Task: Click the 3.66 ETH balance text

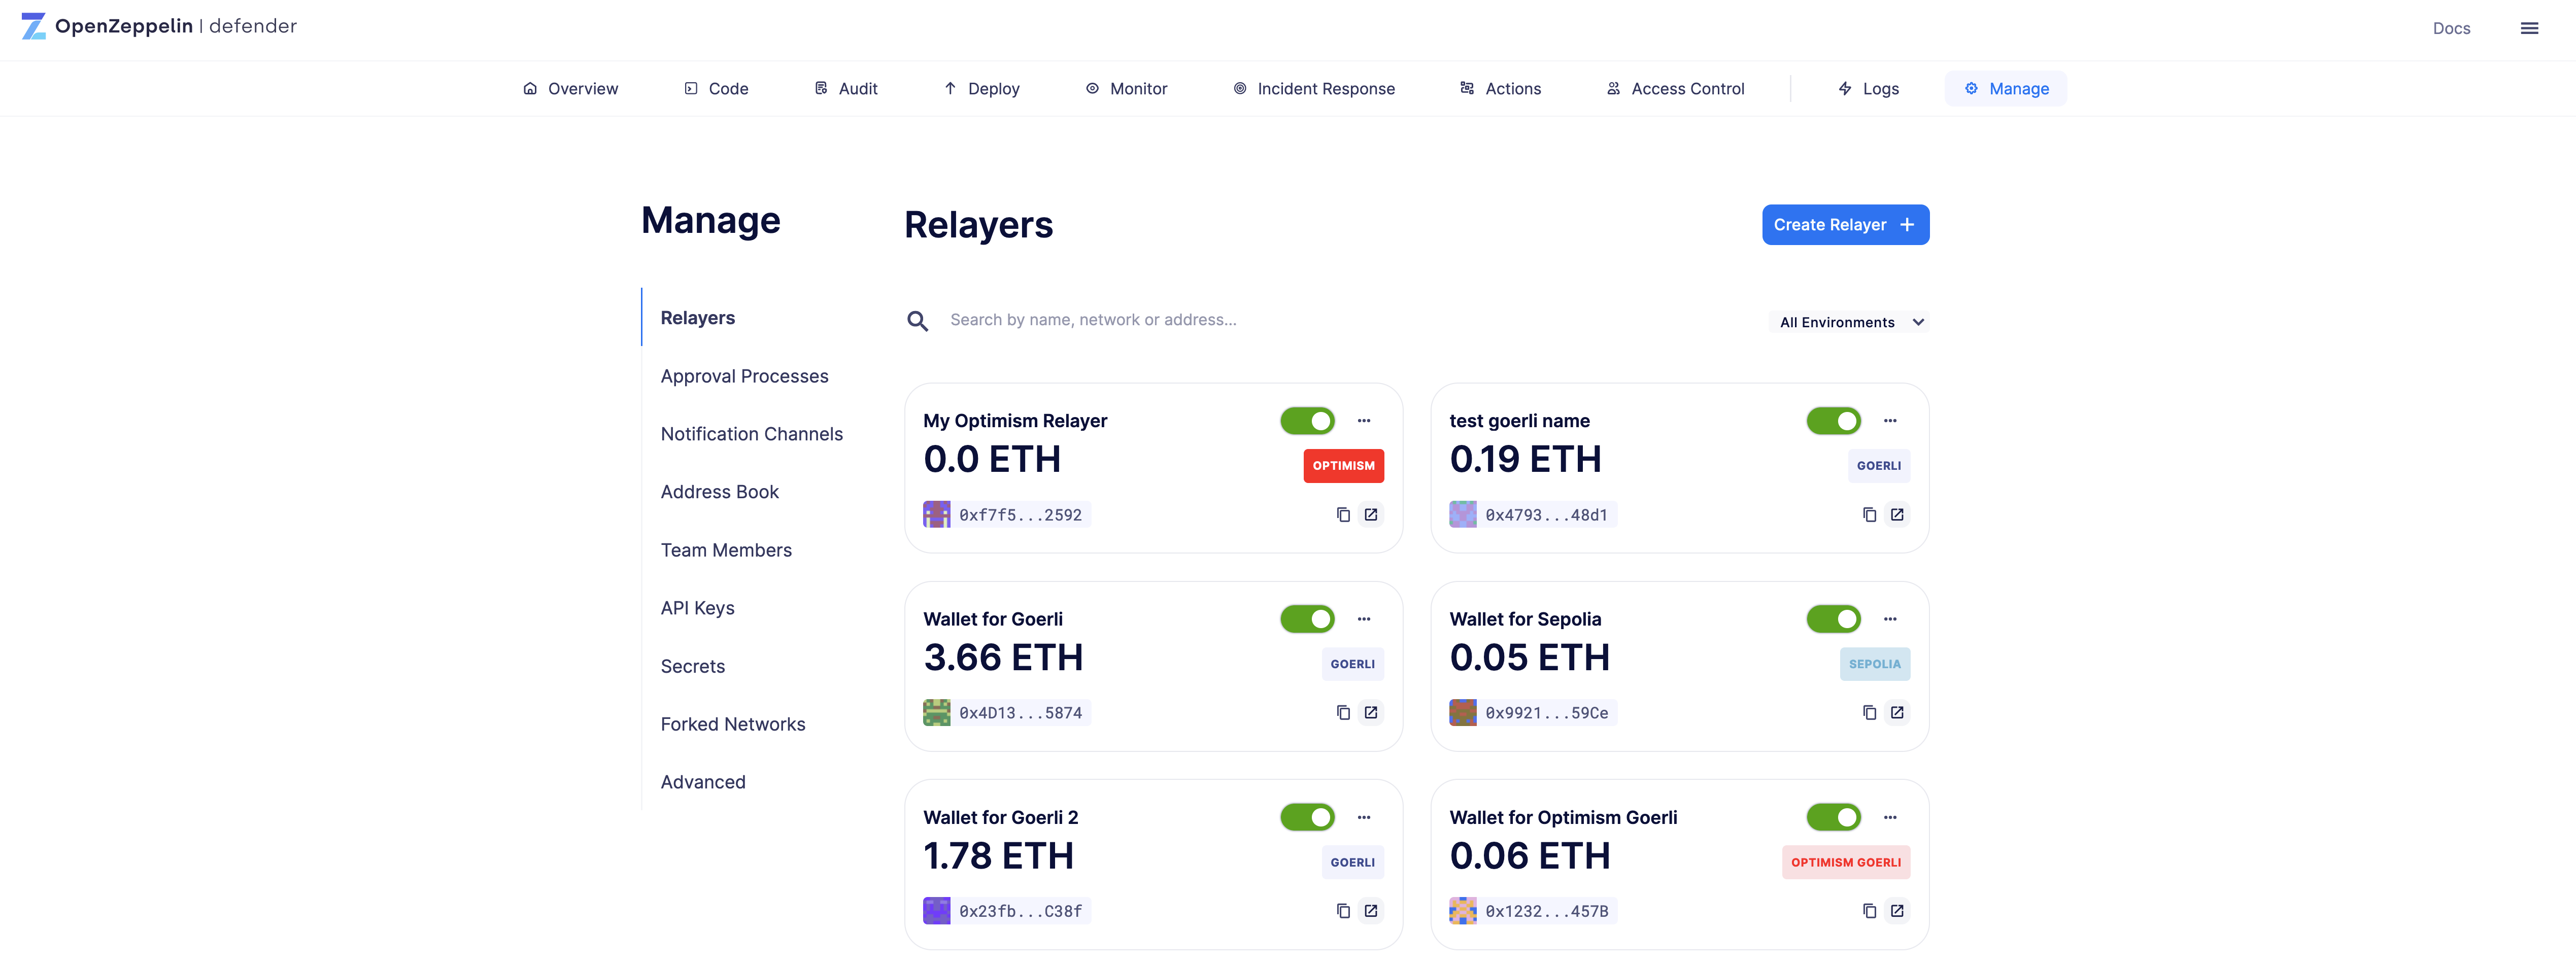Action: click(1003, 658)
